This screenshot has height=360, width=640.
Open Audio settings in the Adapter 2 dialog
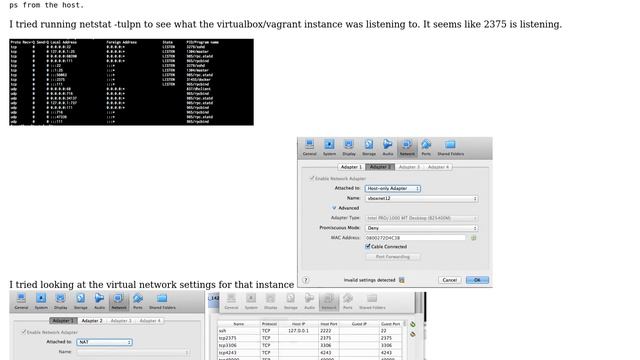(387, 147)
